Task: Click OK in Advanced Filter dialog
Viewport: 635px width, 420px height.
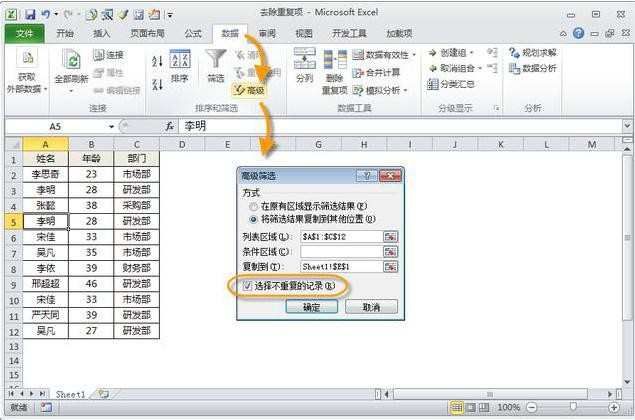Action: (x=311, y=307)
